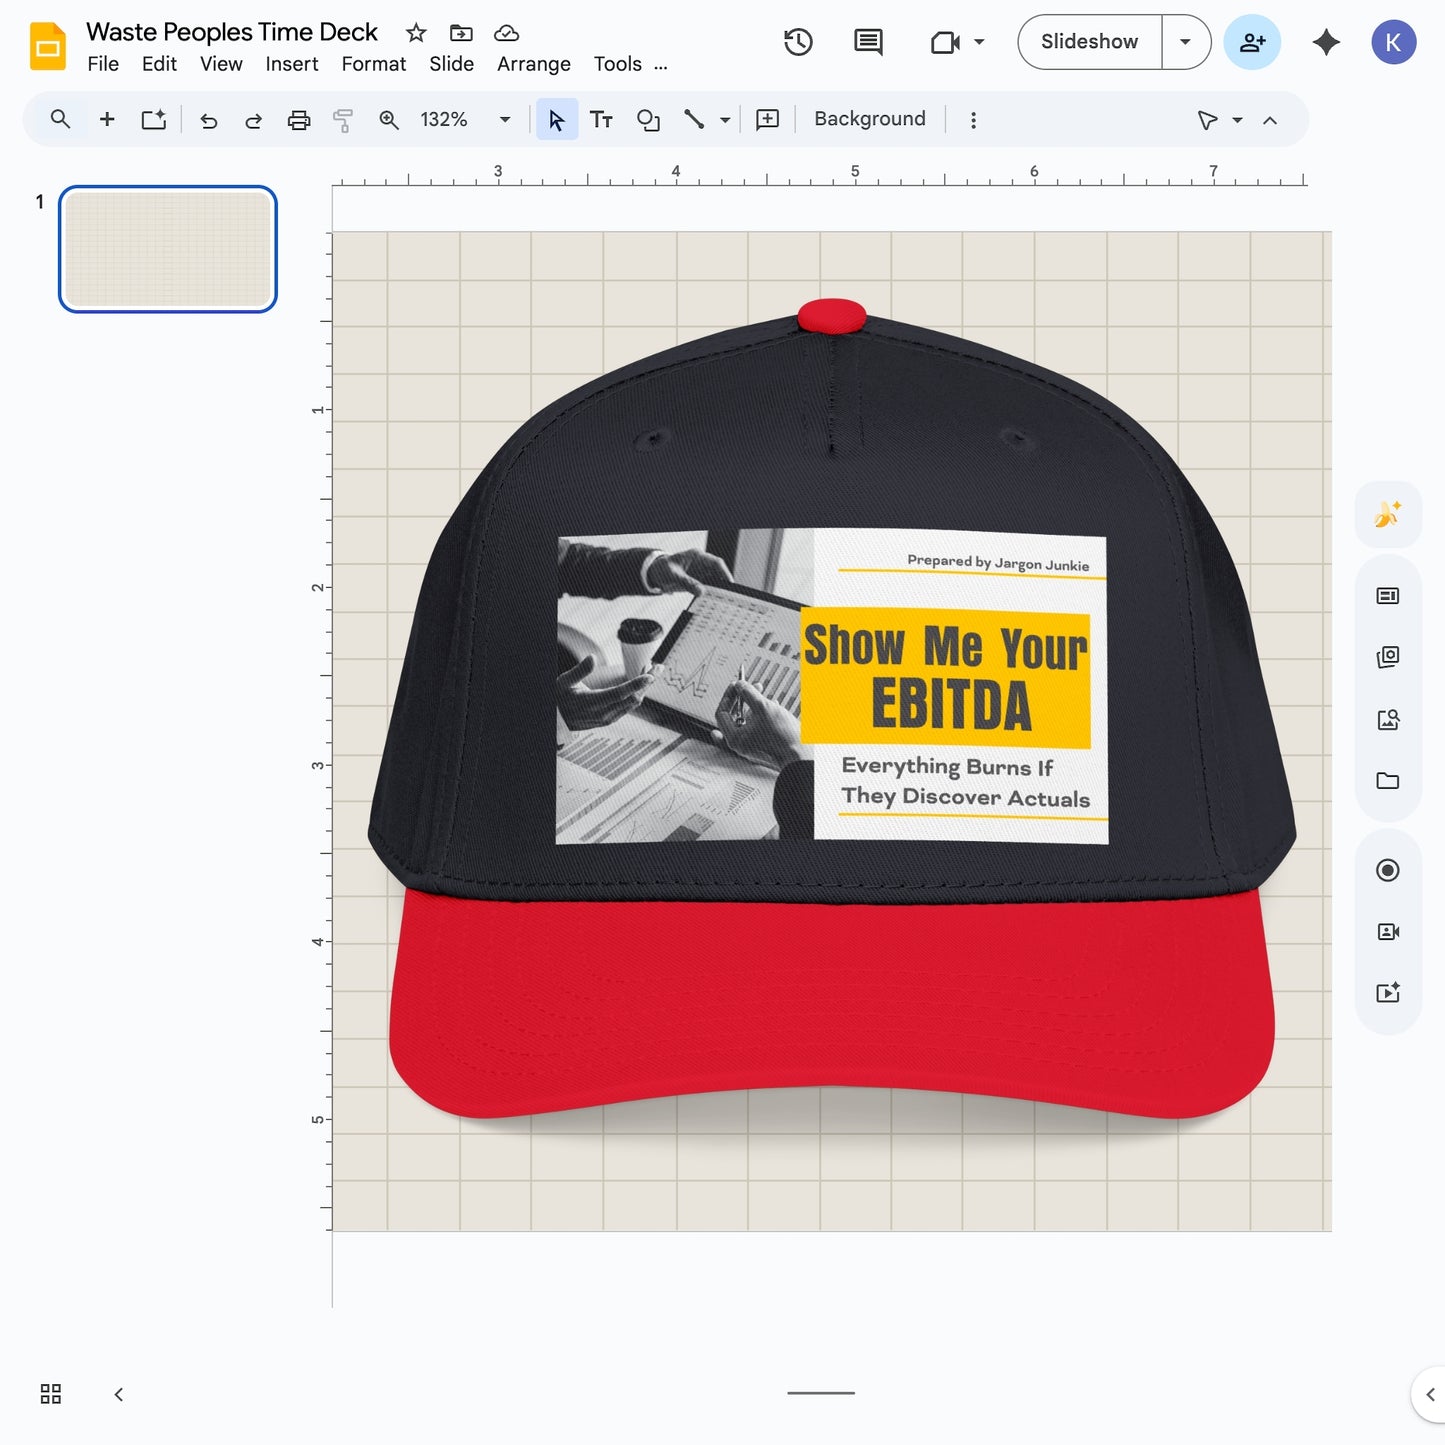This screenshot has width=1445, height=1445.
Task: Insert a shape
Action: 648,120
